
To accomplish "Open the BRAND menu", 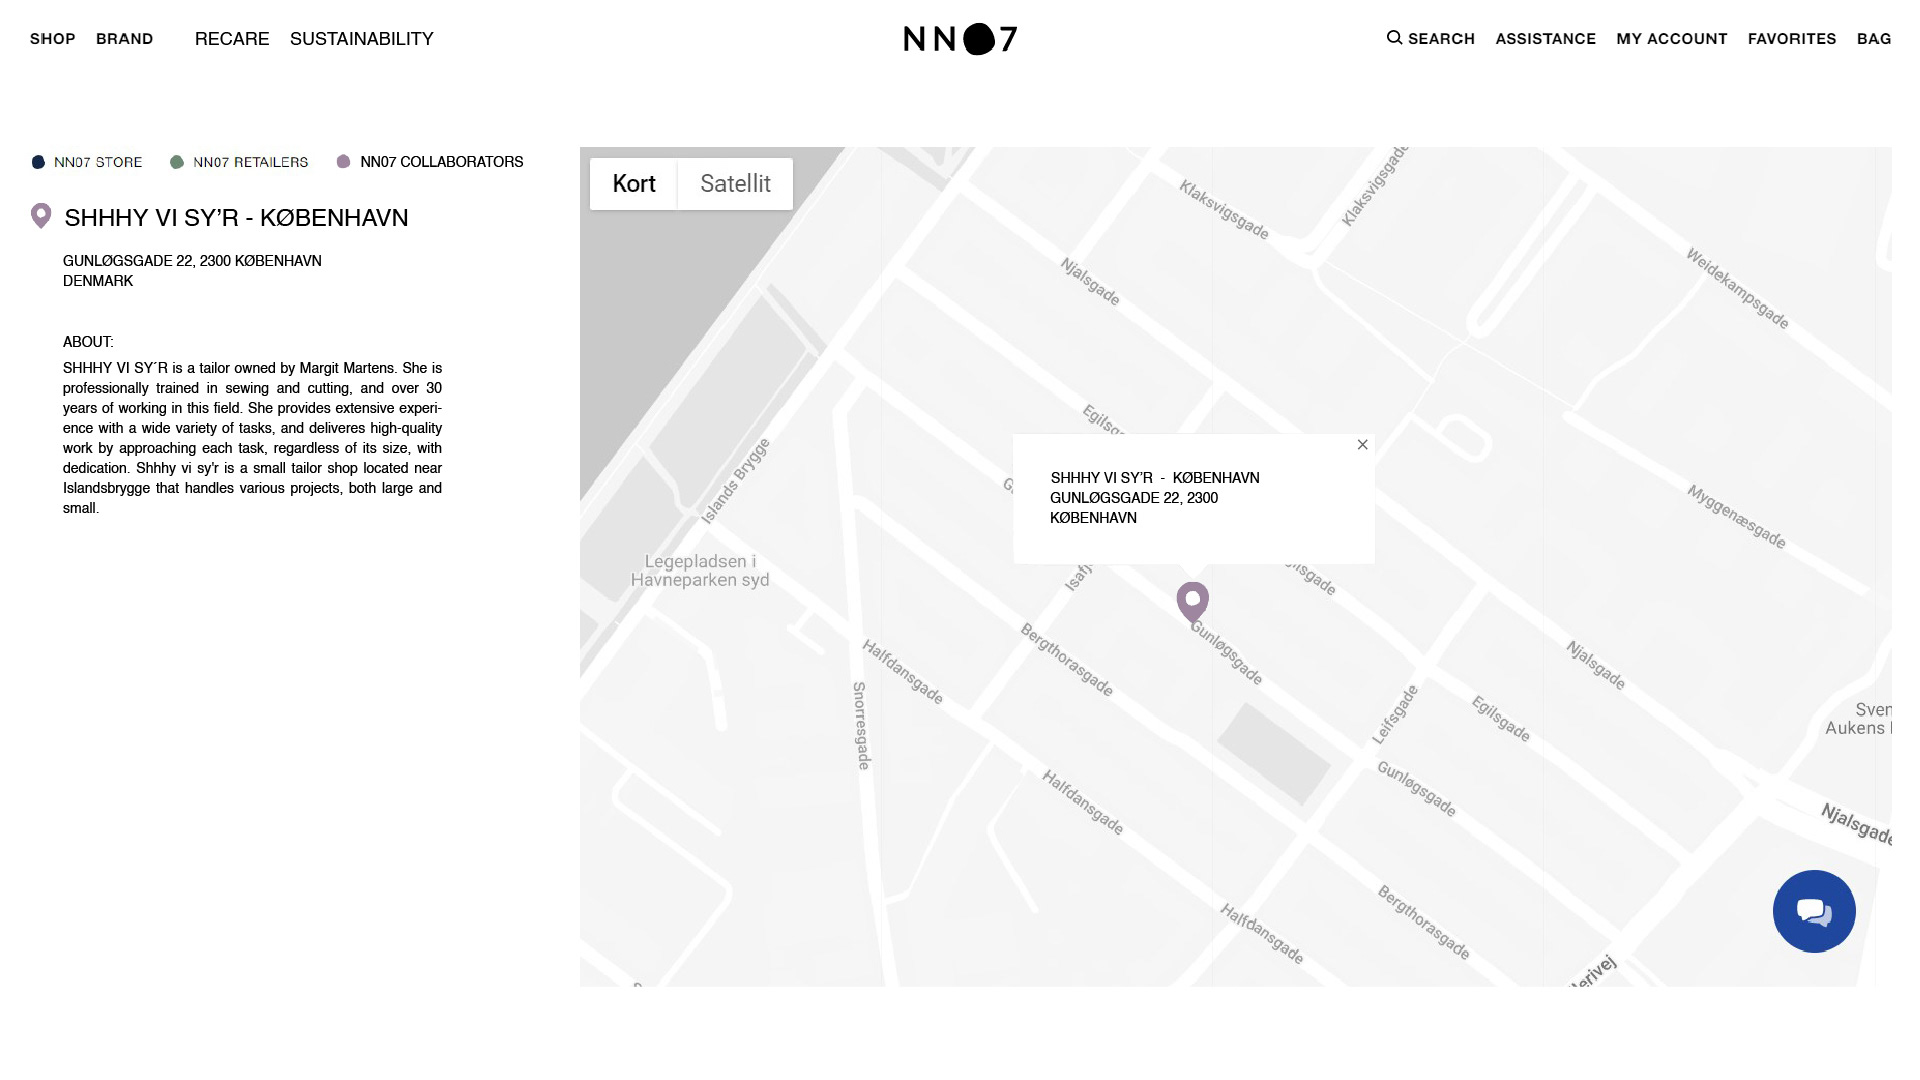I will [x=124, y=39].
